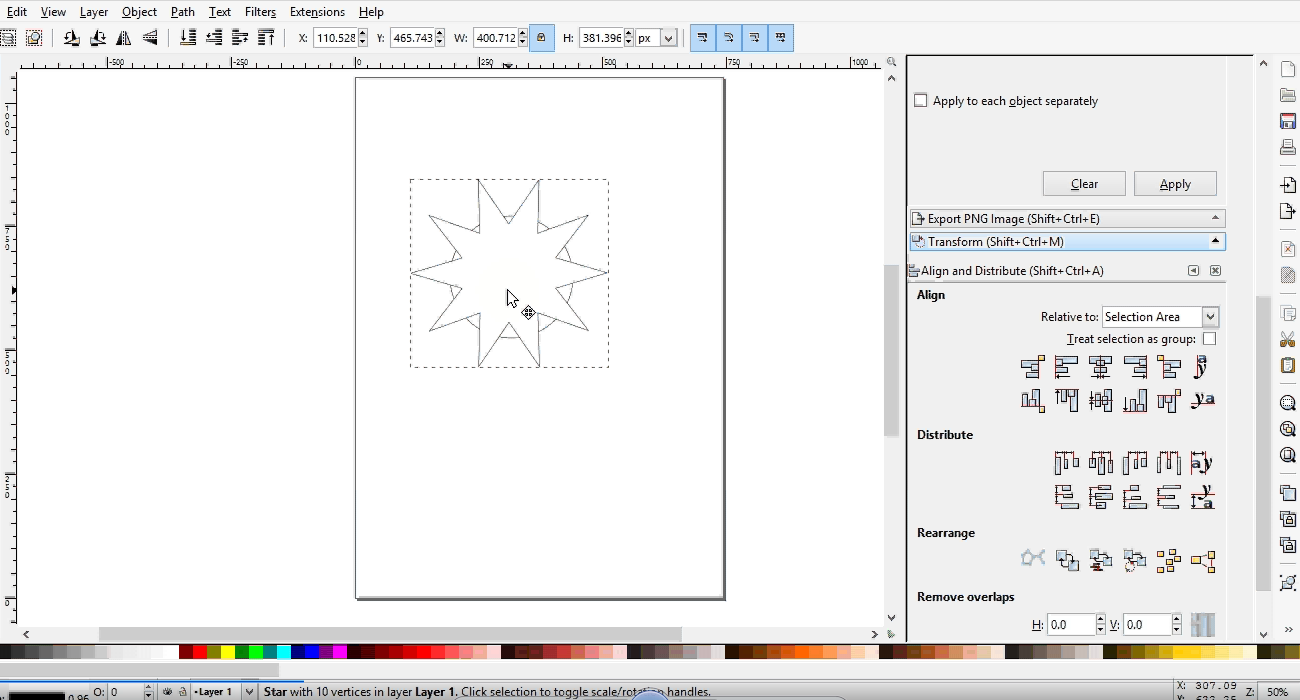Screen dimensions: 1300x700
Task: Open the View menu
Action: (53, 12)
